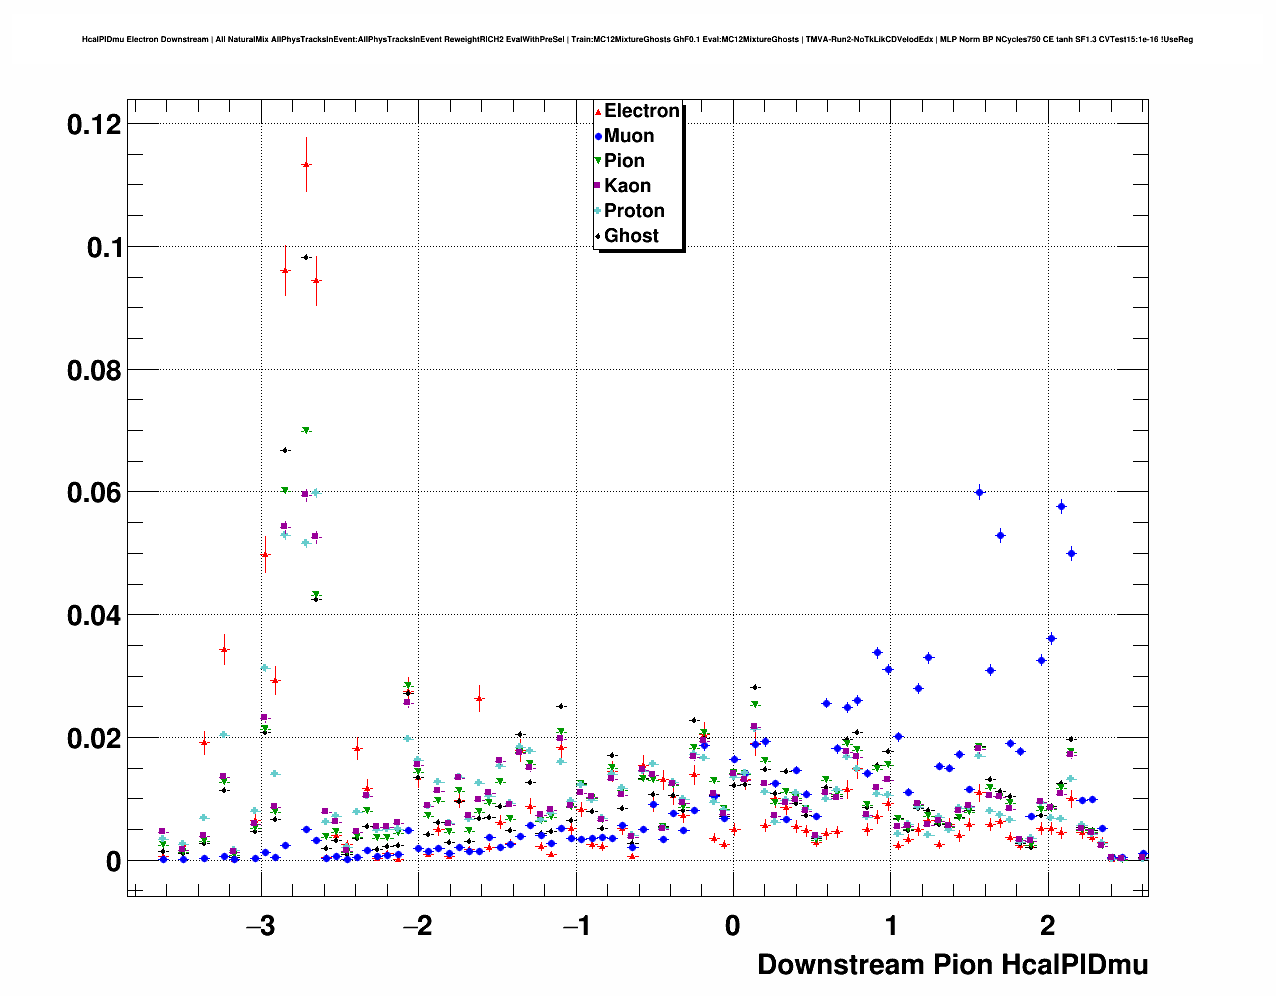This screenshot has height=996, width=1276.
Task: Click the green Pion point near 0.07
Action: (x=306, y=431)
